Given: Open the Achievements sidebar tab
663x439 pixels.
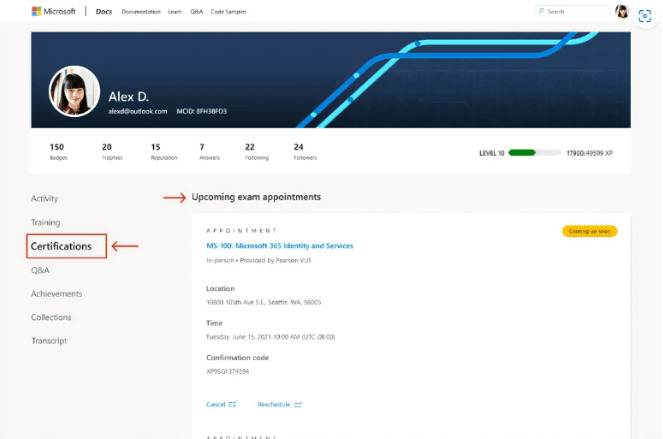Looking at the screenshot, I should tap(57, 294).
